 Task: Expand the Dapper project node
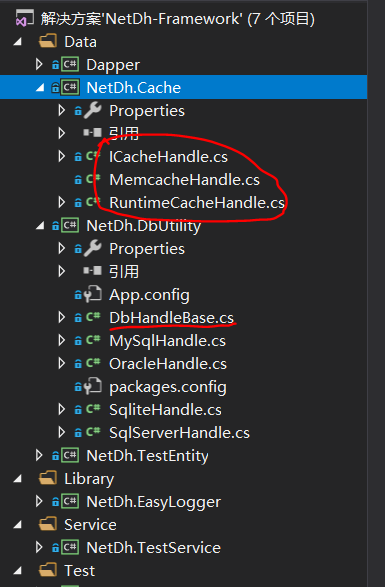(39, 64)
